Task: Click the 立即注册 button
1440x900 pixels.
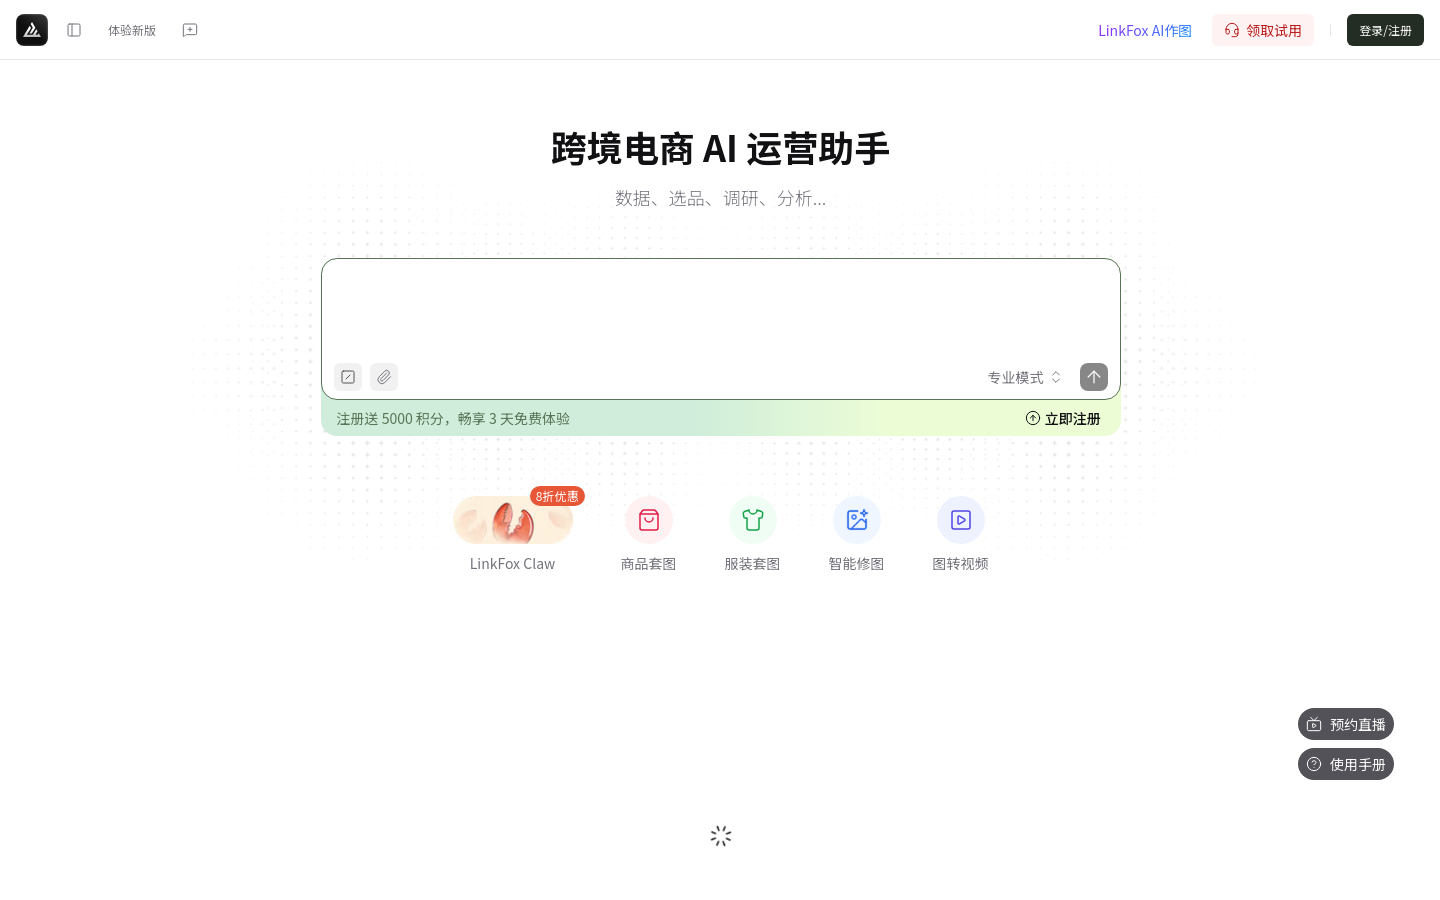Action: coord(1063,418)
